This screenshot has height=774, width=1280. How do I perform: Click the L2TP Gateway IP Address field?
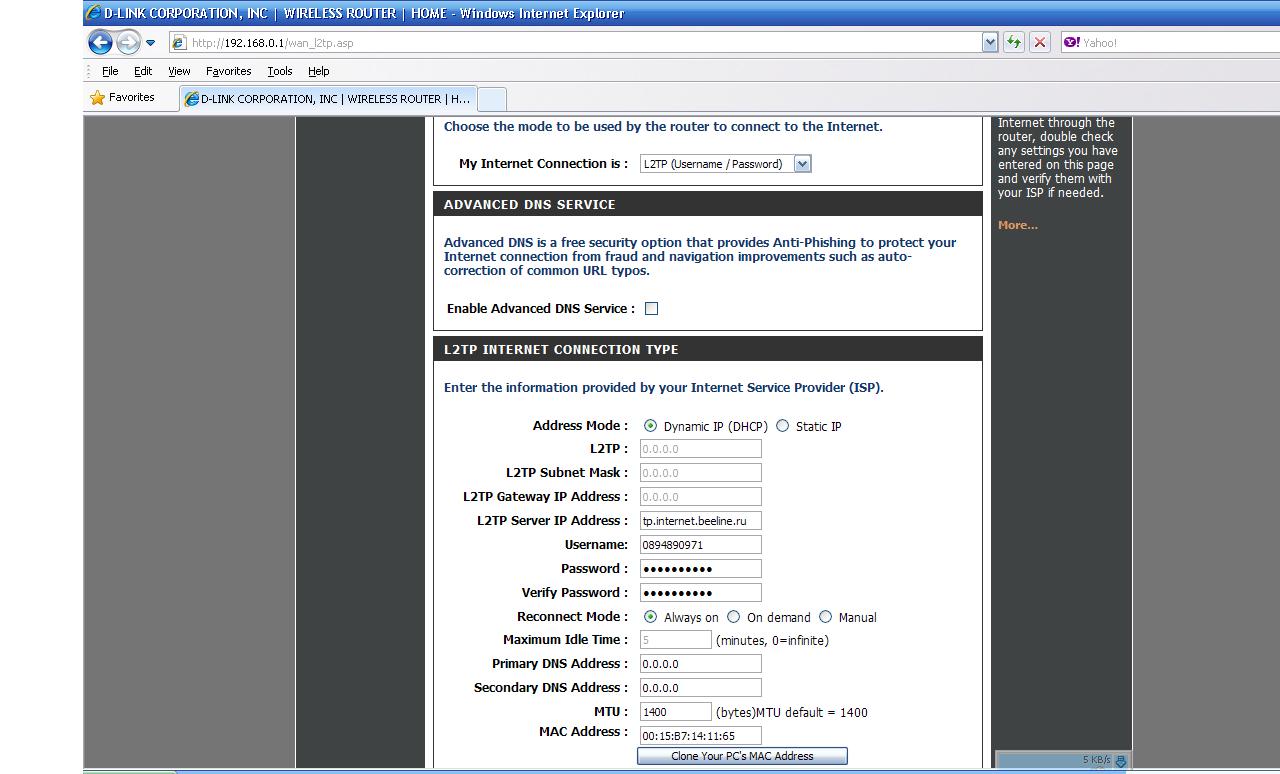point(700,497)
